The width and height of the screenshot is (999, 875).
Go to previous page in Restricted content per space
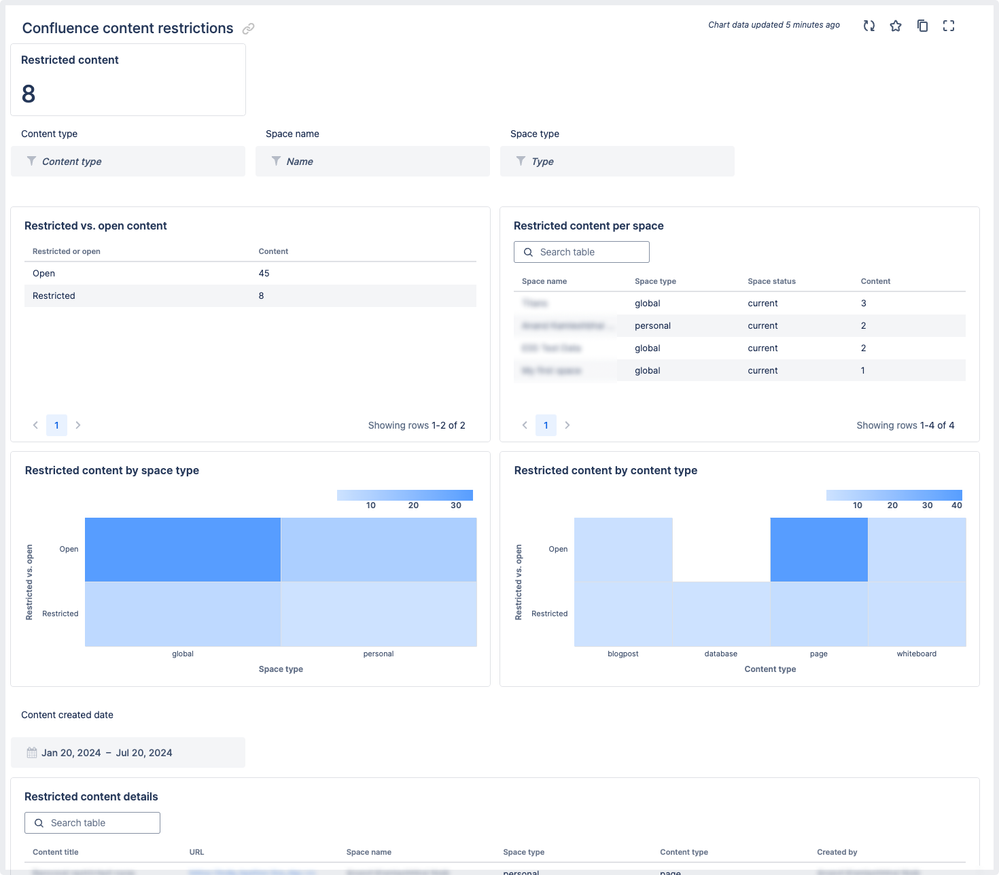[525, 425]
